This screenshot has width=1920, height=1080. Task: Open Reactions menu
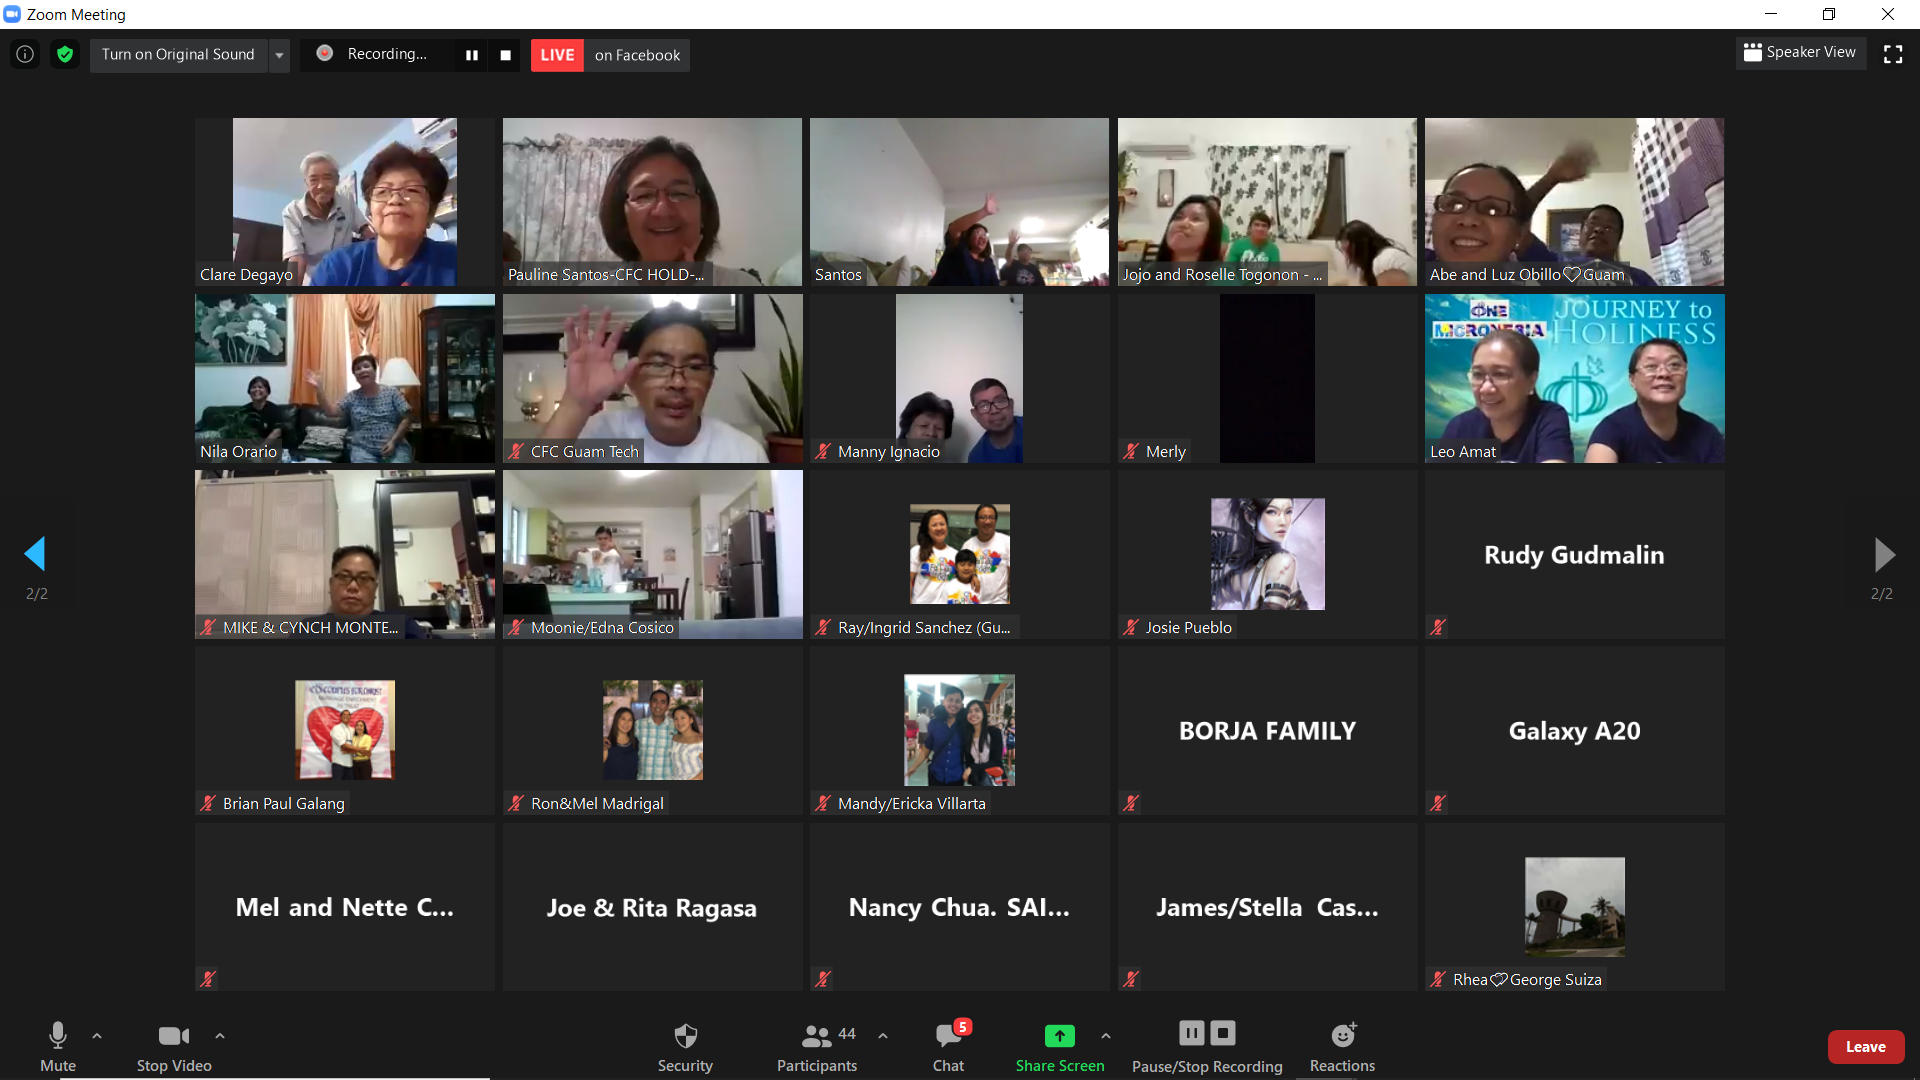tap(1342, 1046)
